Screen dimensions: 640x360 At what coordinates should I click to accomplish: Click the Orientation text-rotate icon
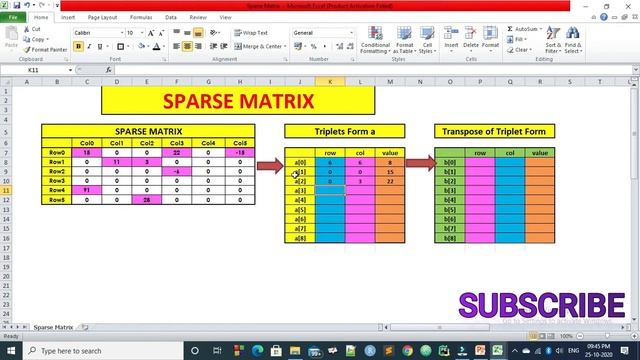(x=213, y=33)
